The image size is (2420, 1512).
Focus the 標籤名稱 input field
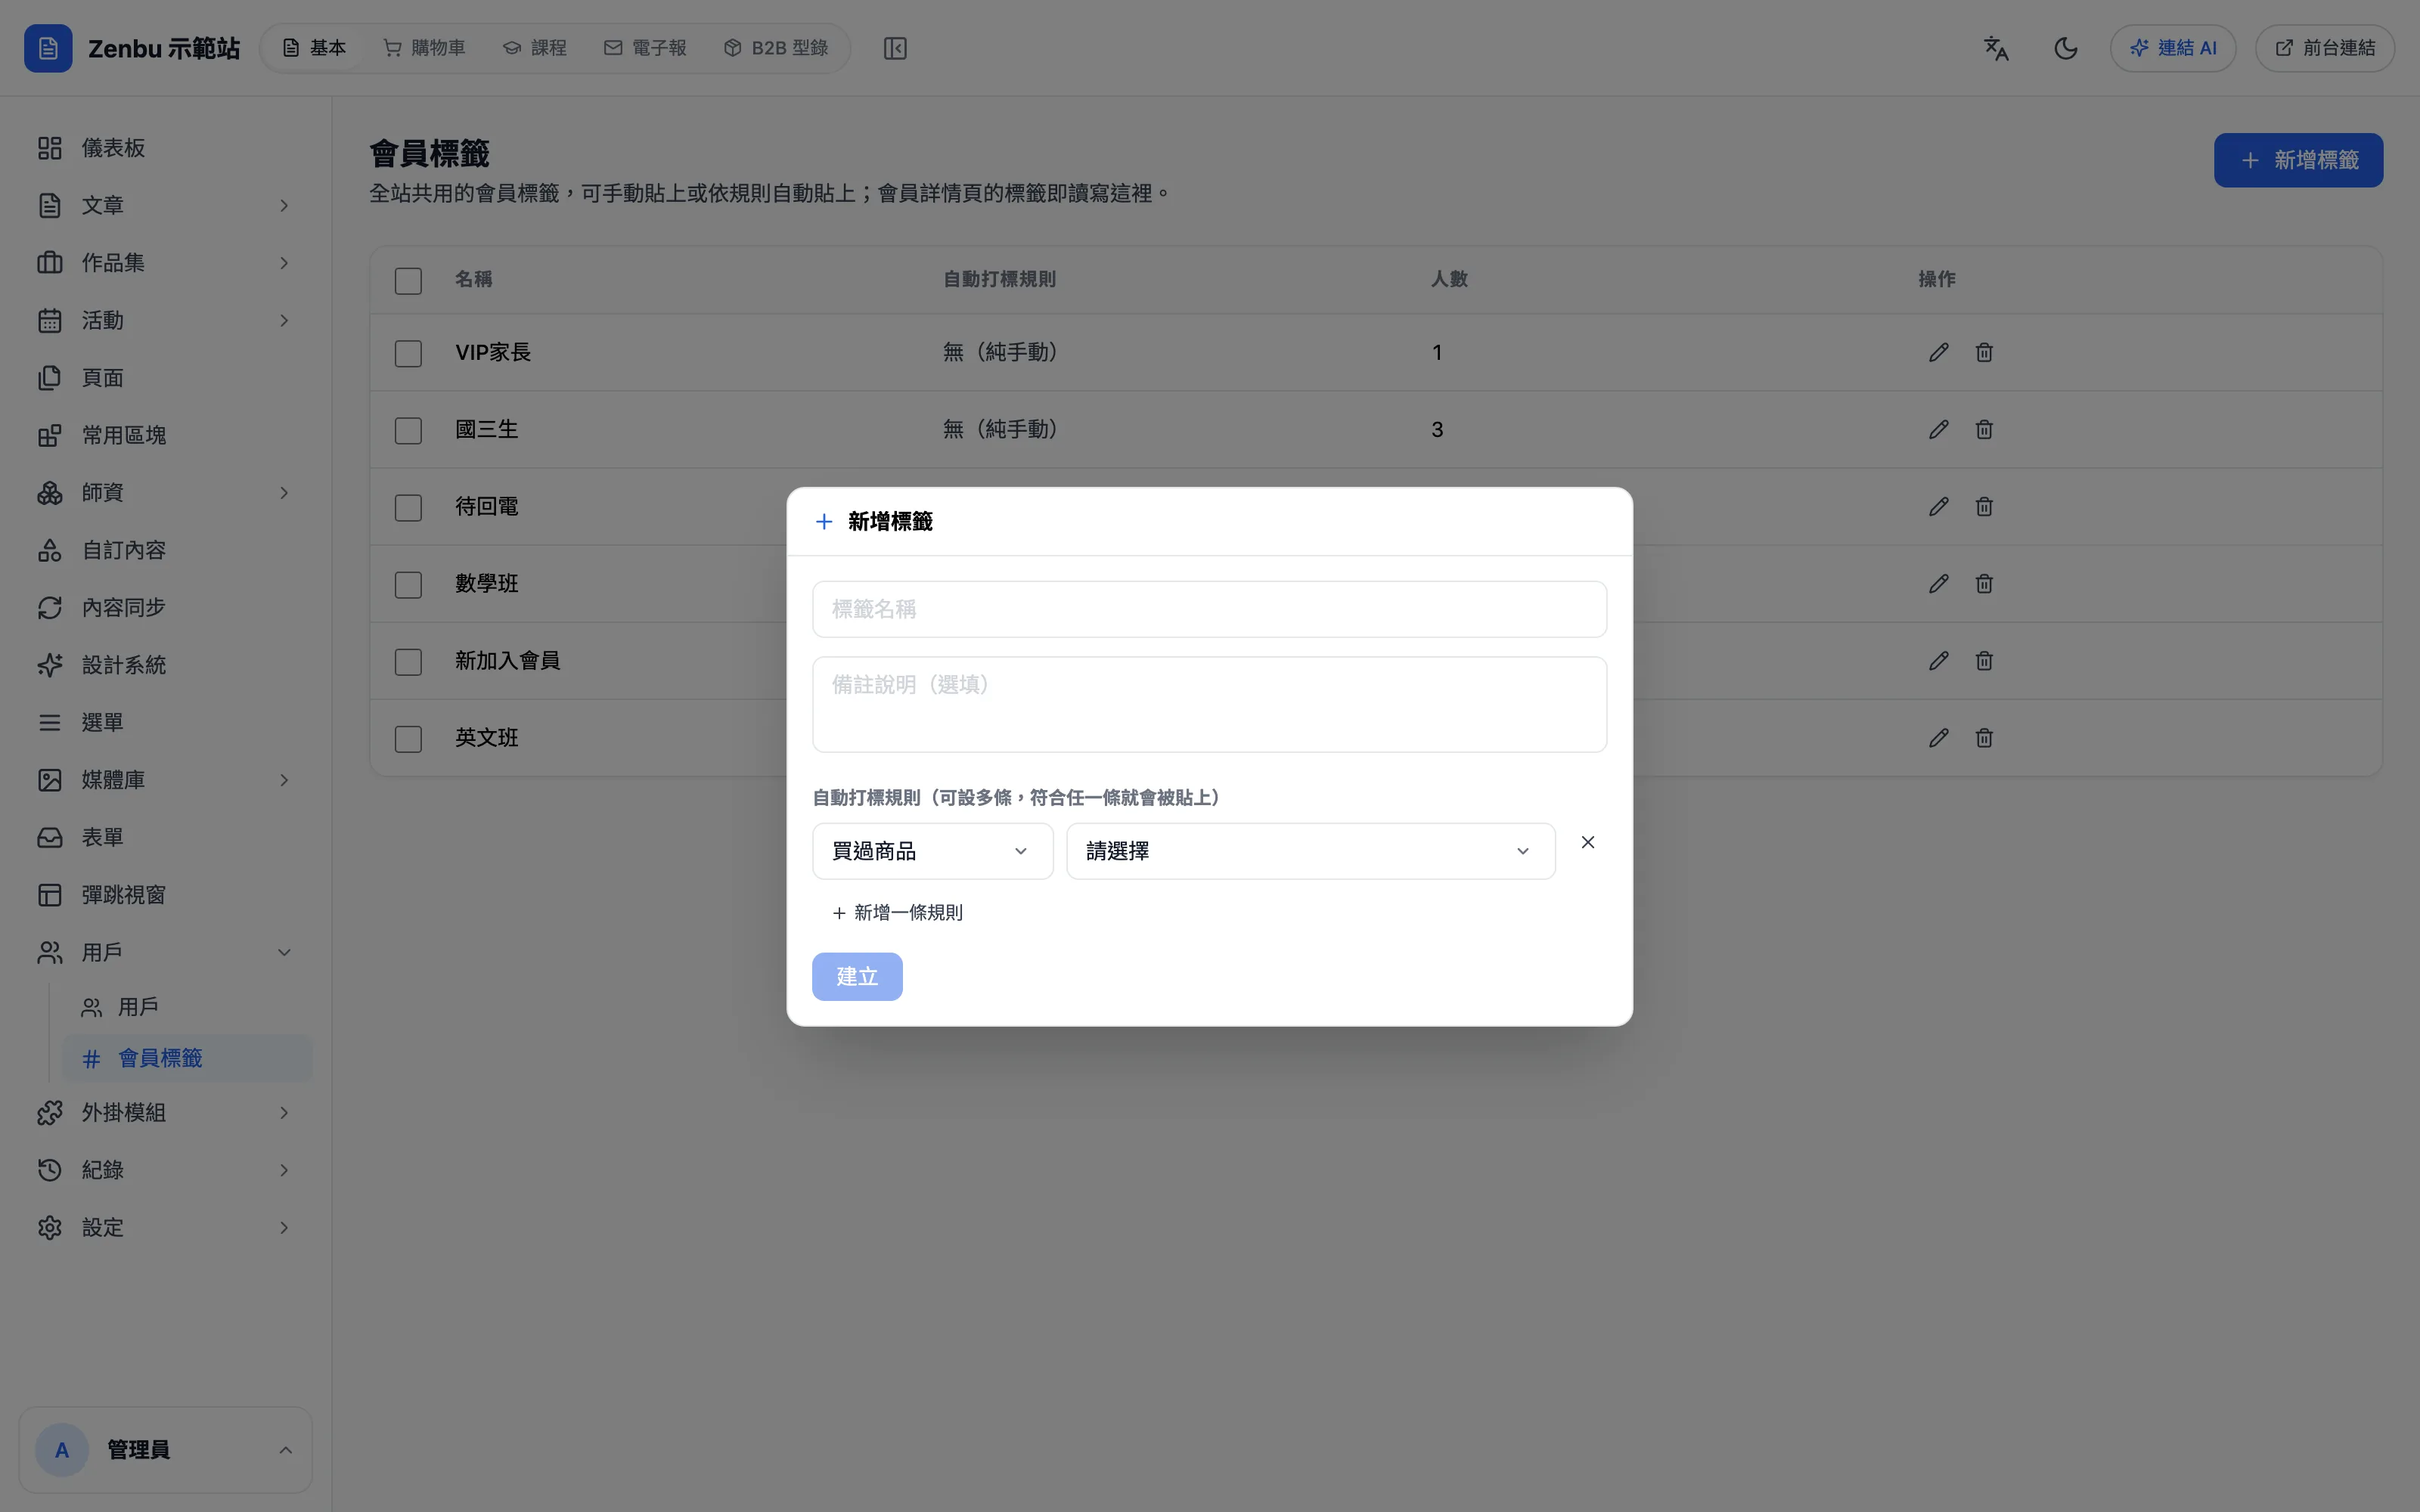pos(1209,609)
